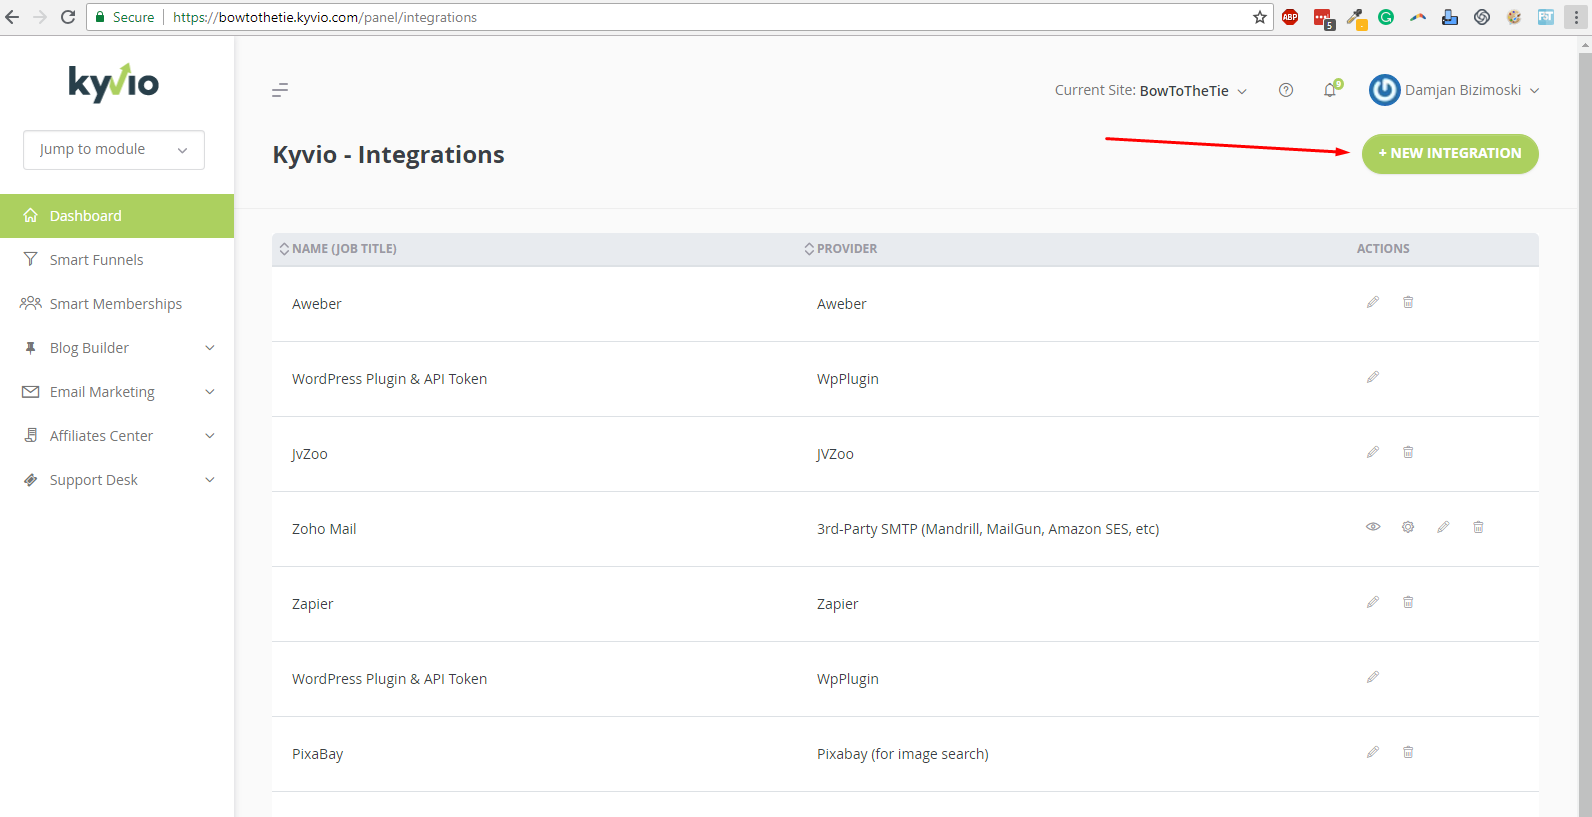Delete the PixaBay integration
Image resolution: width=1592 pixels, height=817 pixels.
coord(1408,752)
